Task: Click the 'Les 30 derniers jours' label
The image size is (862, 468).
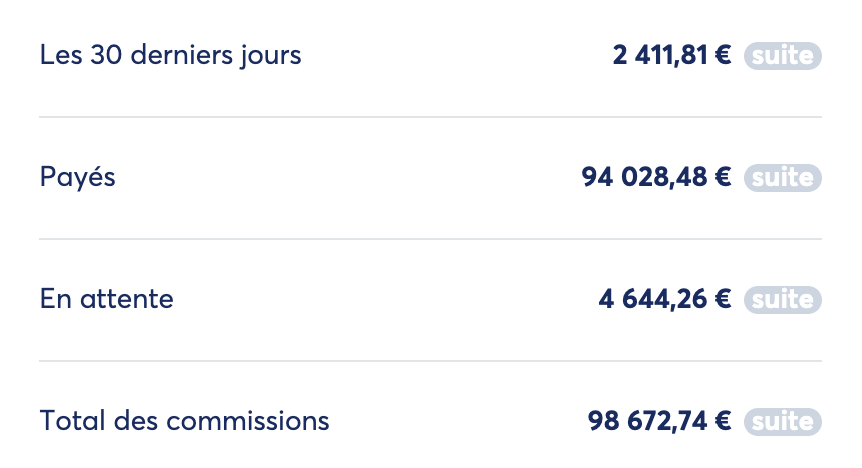Action: [x=170, y=56]
